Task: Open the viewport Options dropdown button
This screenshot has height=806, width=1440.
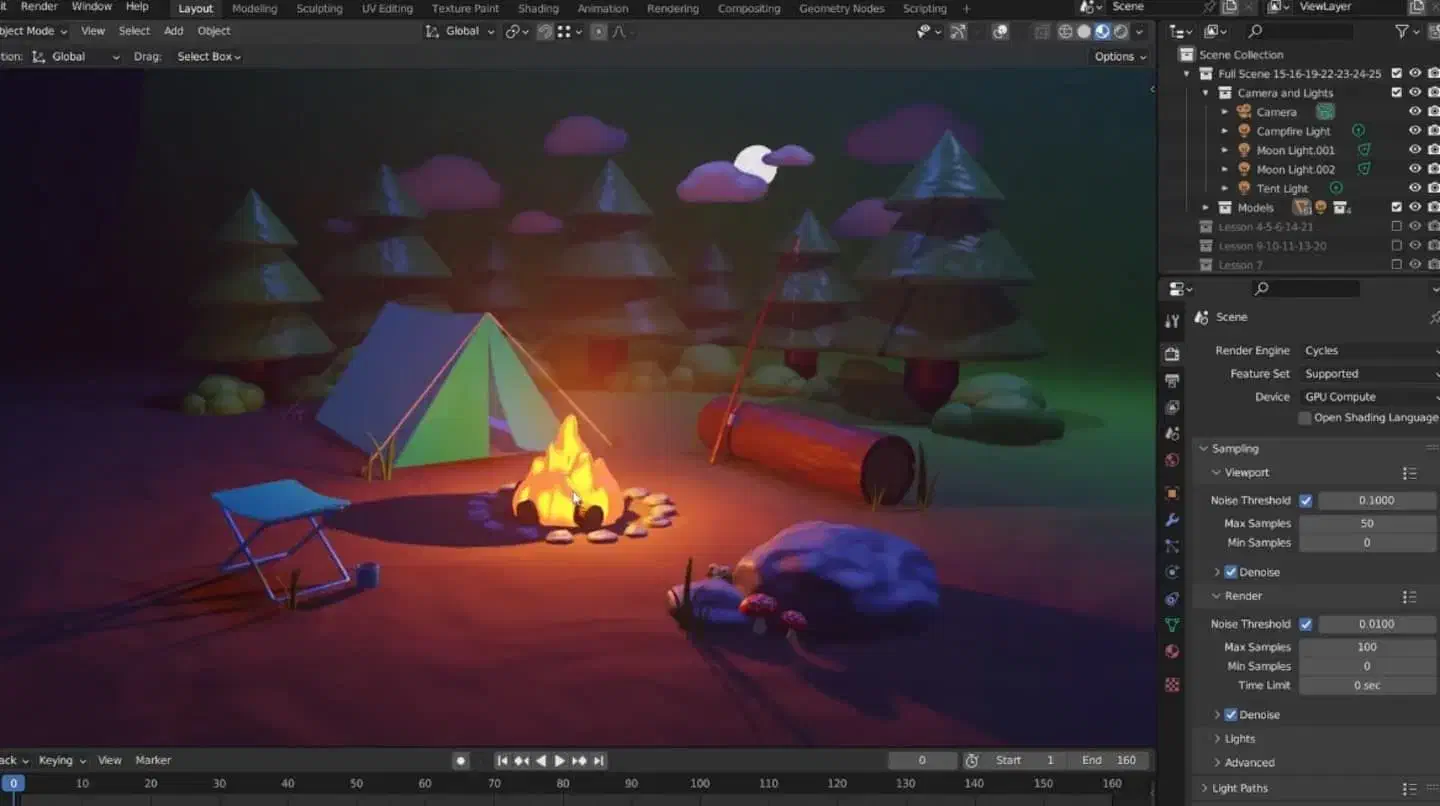Action: [x=1119, y=57]
